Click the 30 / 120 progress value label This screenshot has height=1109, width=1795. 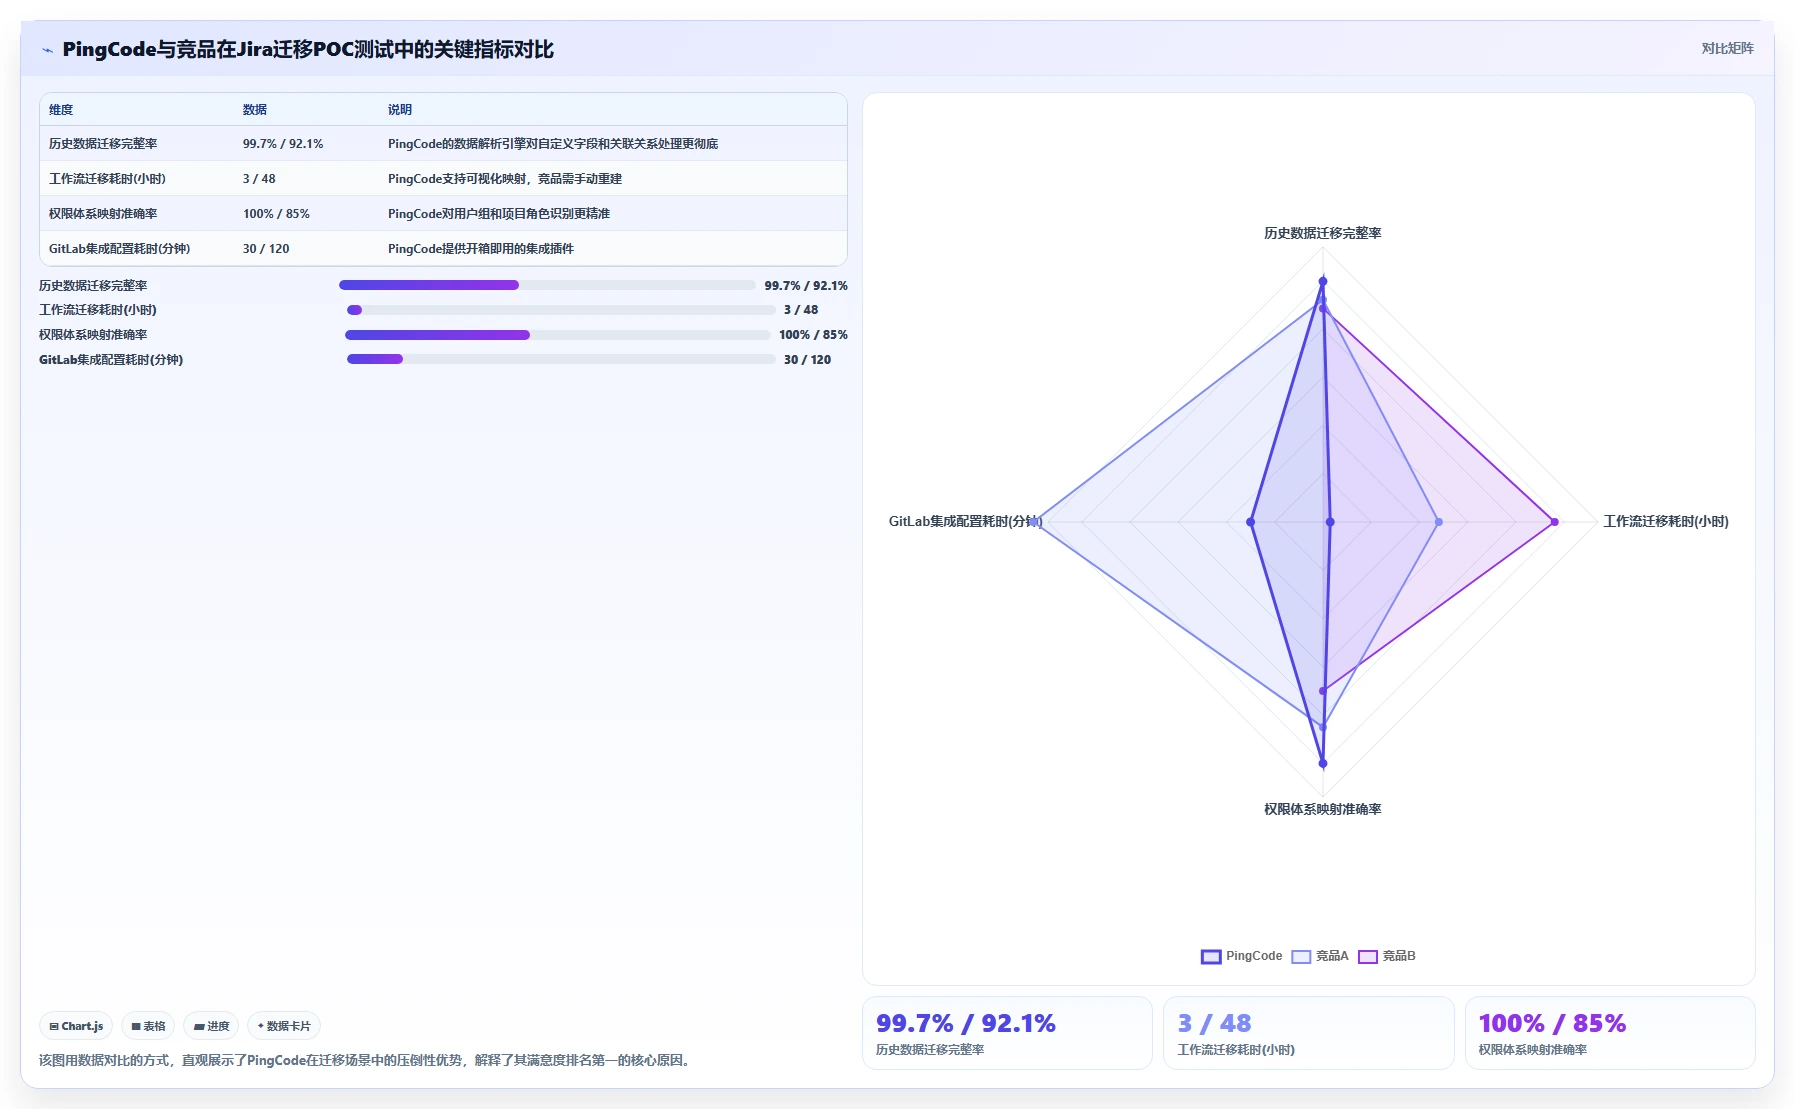tap(807, 360)
